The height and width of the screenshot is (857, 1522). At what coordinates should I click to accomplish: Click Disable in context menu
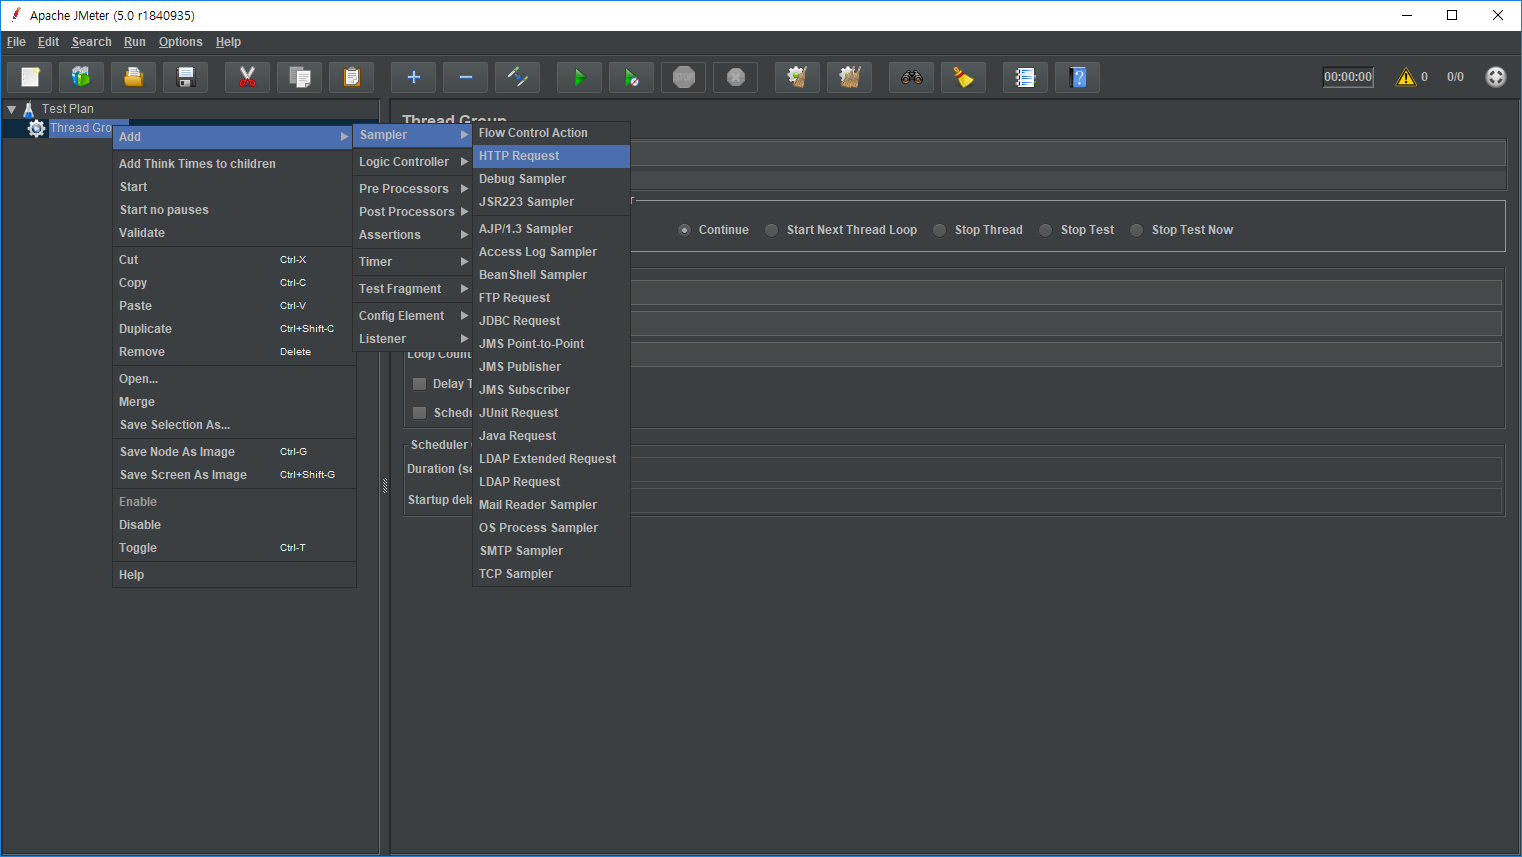pyautogui.click(x=233, y=525)
